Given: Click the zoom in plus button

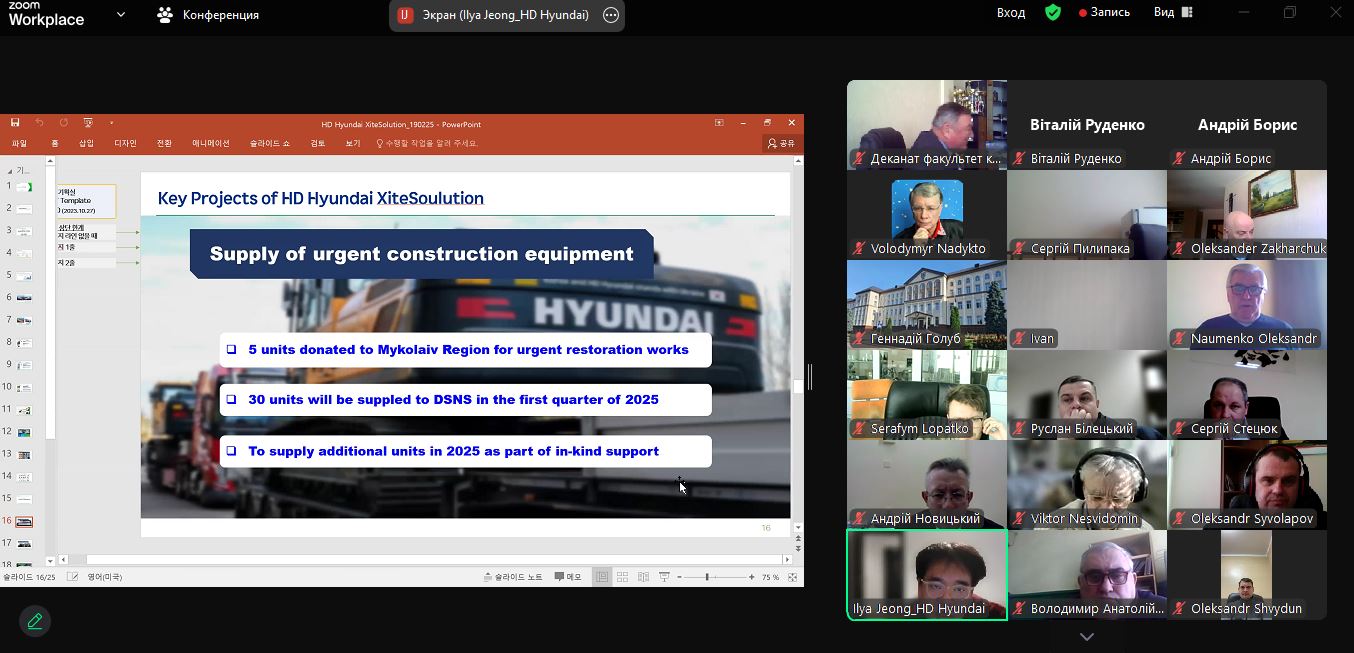Looking at the screenshot, I should coord(751,577).
